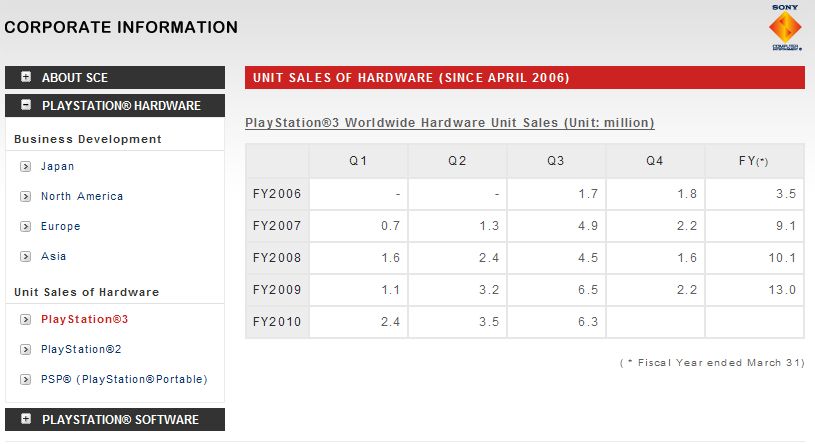Screen dimensions: 815x444
Task: Expand the PLAYSTATION® SOFTWARE section
Action: [x=26, y=420]
